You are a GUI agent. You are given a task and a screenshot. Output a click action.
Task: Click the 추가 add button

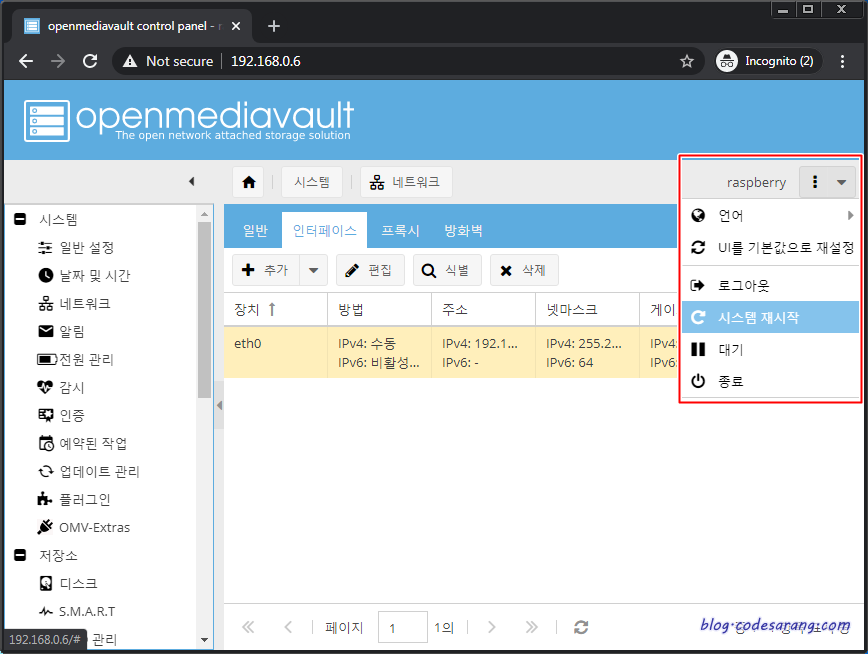(x=266, y=270)
